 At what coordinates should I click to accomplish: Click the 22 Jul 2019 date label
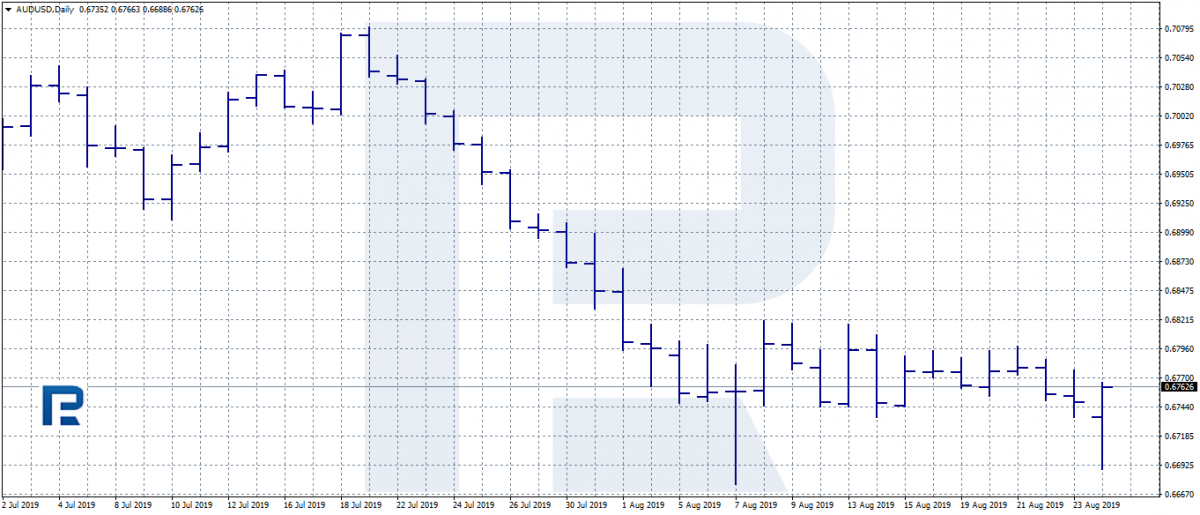click(x=417, y=506)
